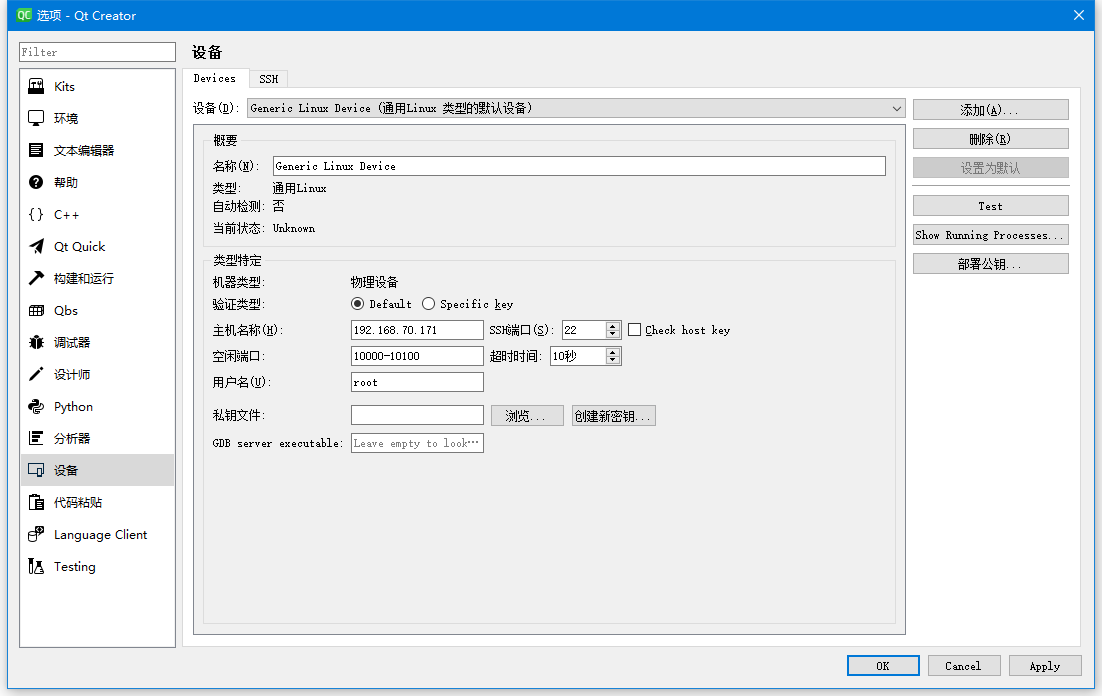The width and height of the screenshot is (1102, 696).
Task: Open the Qt Quick category
Action: coord(98,246)
